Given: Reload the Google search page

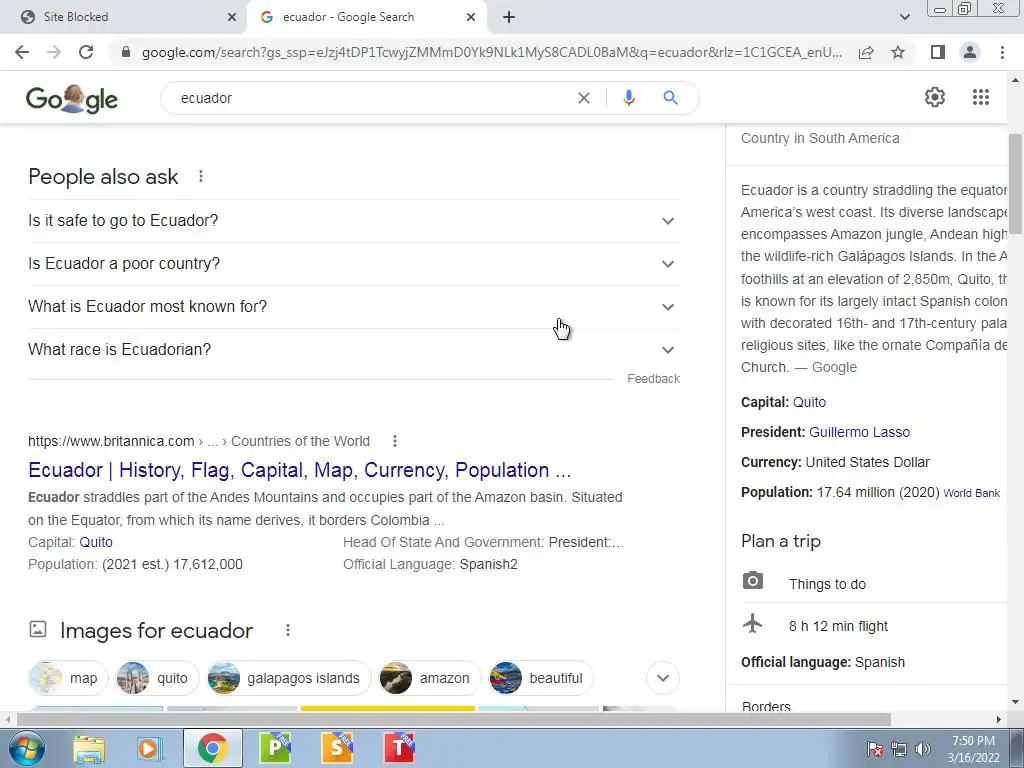Looking at the screenshot, I should coord(86,52).
